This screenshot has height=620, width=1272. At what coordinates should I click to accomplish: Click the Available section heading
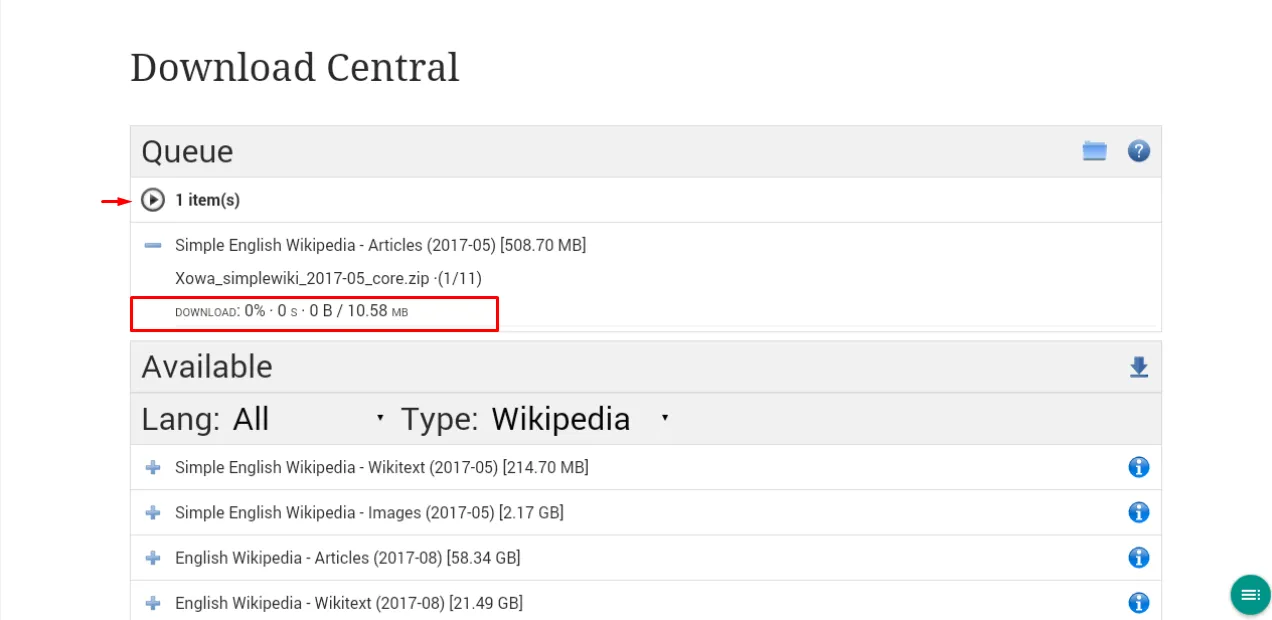(x=207, y=367)
